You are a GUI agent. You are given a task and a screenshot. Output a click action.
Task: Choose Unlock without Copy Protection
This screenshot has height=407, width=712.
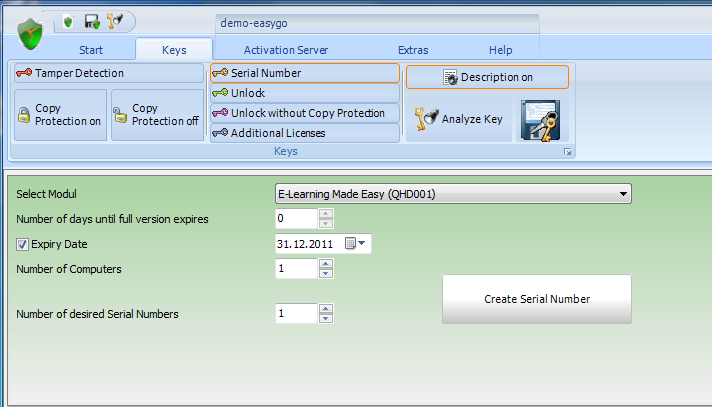pyautogui.click(x=305, y=113)
